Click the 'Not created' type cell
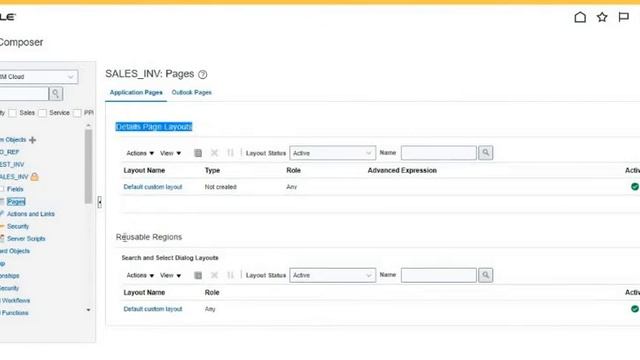The image size is (640, 360). (x=220, y=187)
